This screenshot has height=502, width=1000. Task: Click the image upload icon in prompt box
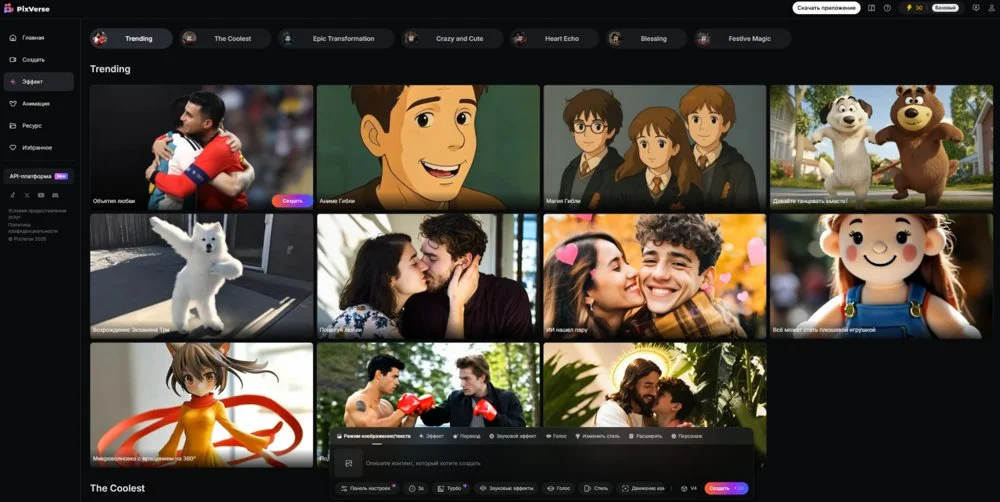click(x=349, y=463)
